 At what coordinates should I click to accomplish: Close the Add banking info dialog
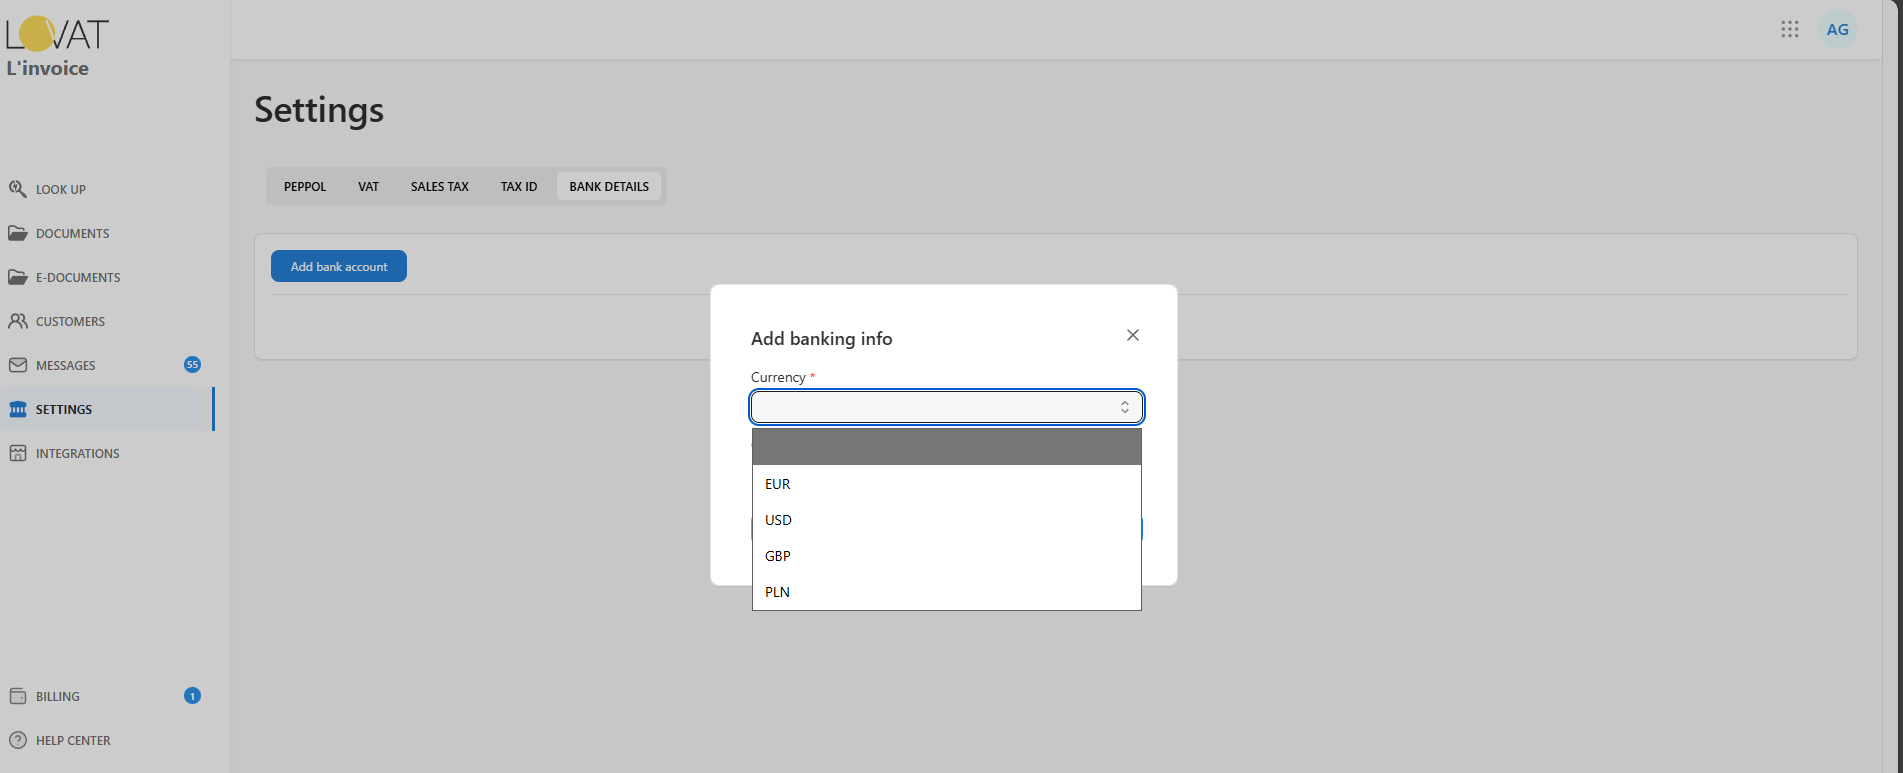tap(1132, 335)
